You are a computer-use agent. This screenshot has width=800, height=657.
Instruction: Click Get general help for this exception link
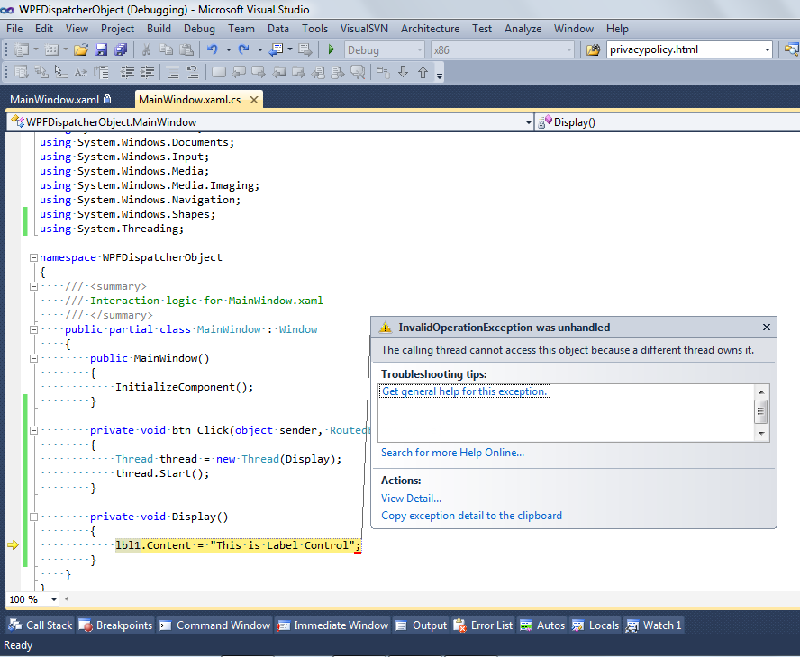(465, 391)
